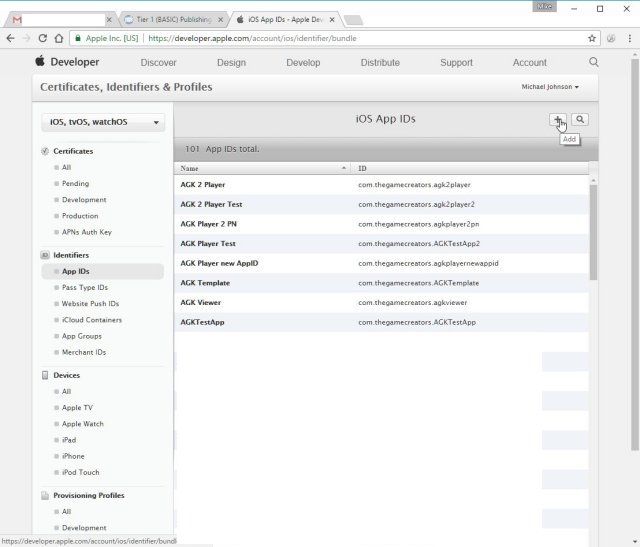Screen dimensions: 640x547
Task: Open Distribute in Developer navigation
Action: (380, 63)
